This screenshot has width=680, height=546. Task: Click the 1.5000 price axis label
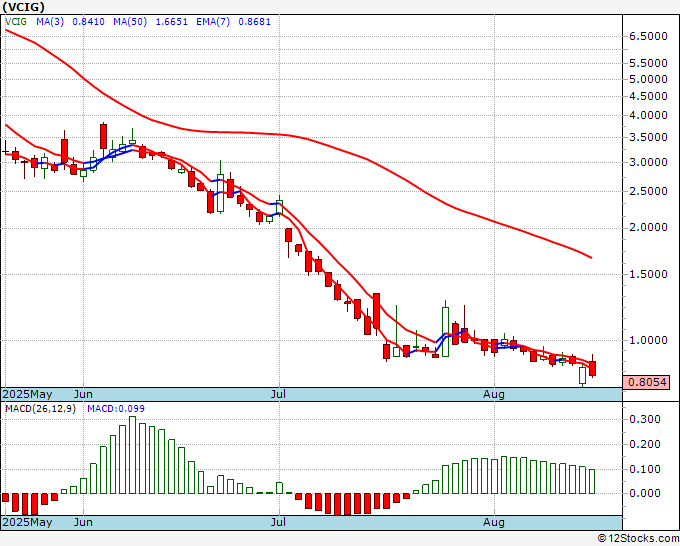click(x=648, y=274)
